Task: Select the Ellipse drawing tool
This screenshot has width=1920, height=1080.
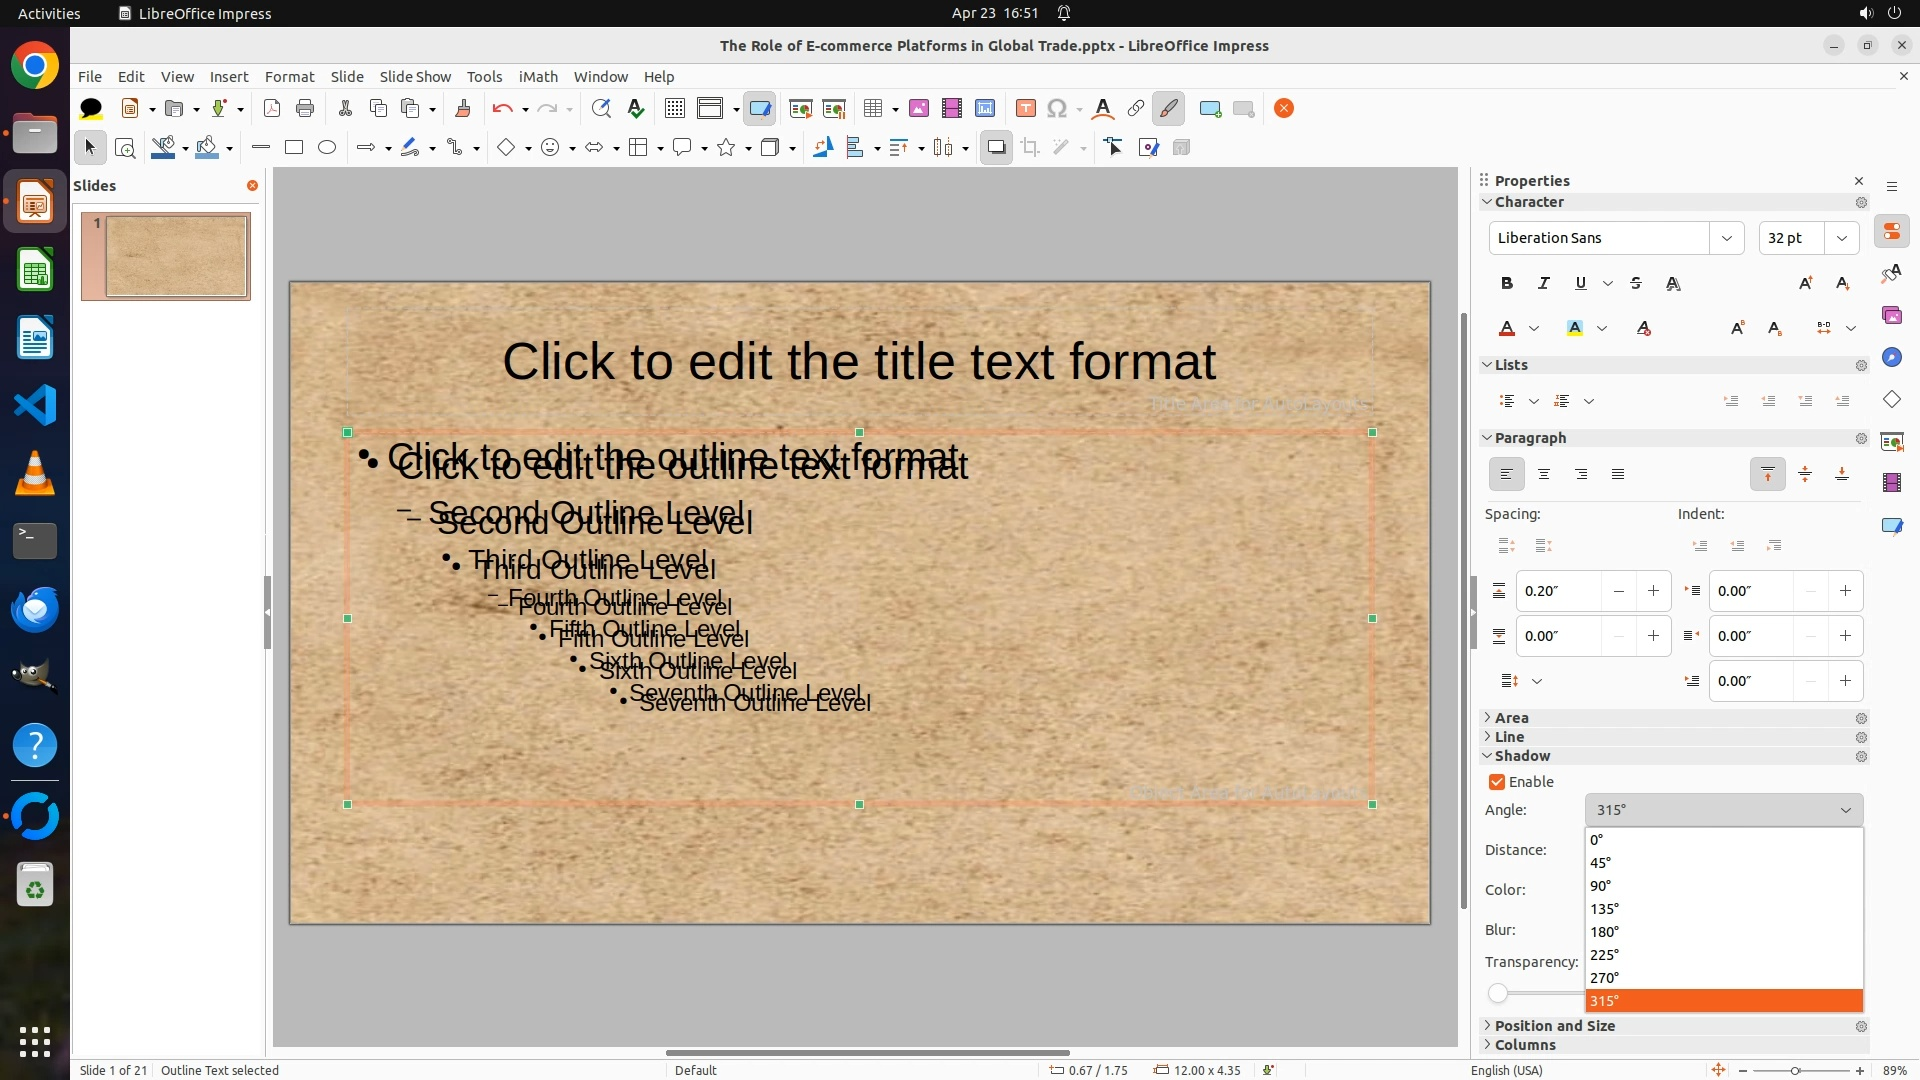Action: [x=327, y=148]
